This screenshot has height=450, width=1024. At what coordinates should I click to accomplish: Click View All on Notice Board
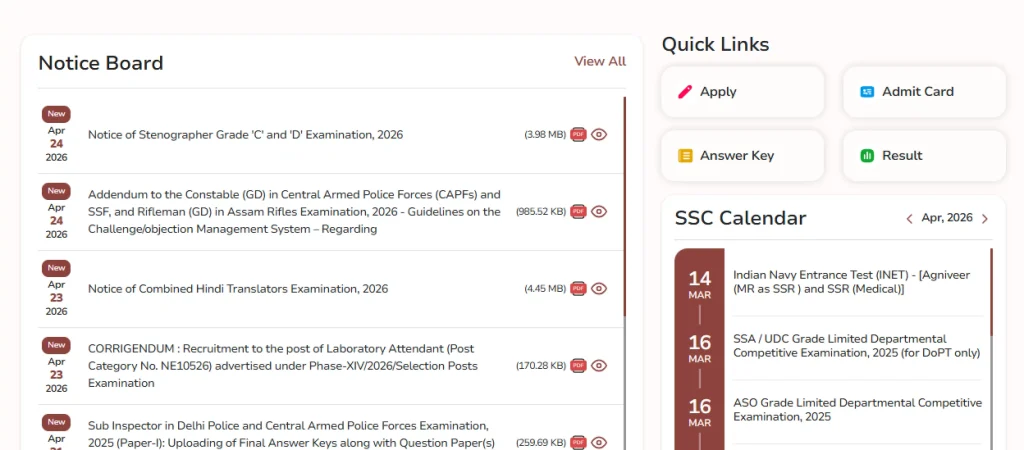[x=600, y=61]
